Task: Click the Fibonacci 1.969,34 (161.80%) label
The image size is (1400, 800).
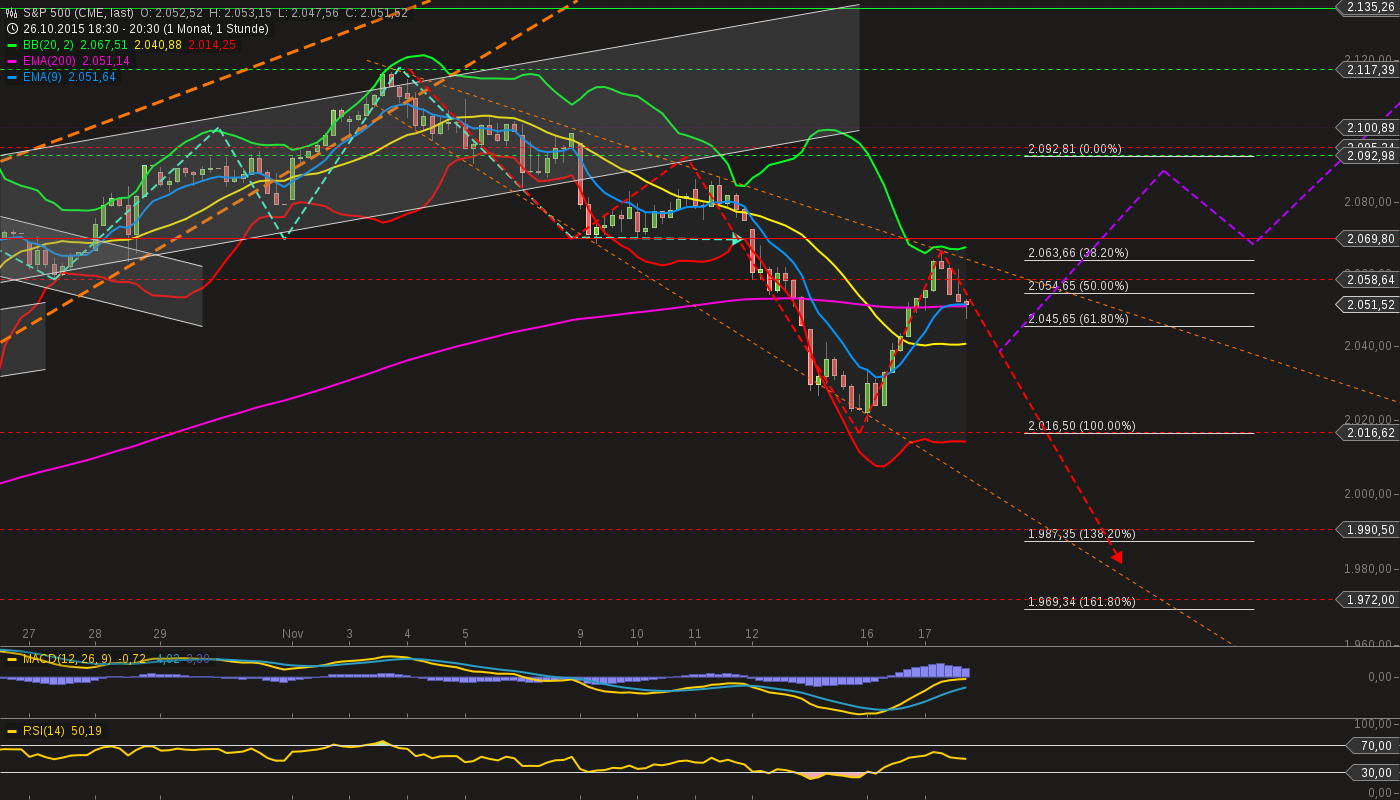Action: click(1082, 602)
